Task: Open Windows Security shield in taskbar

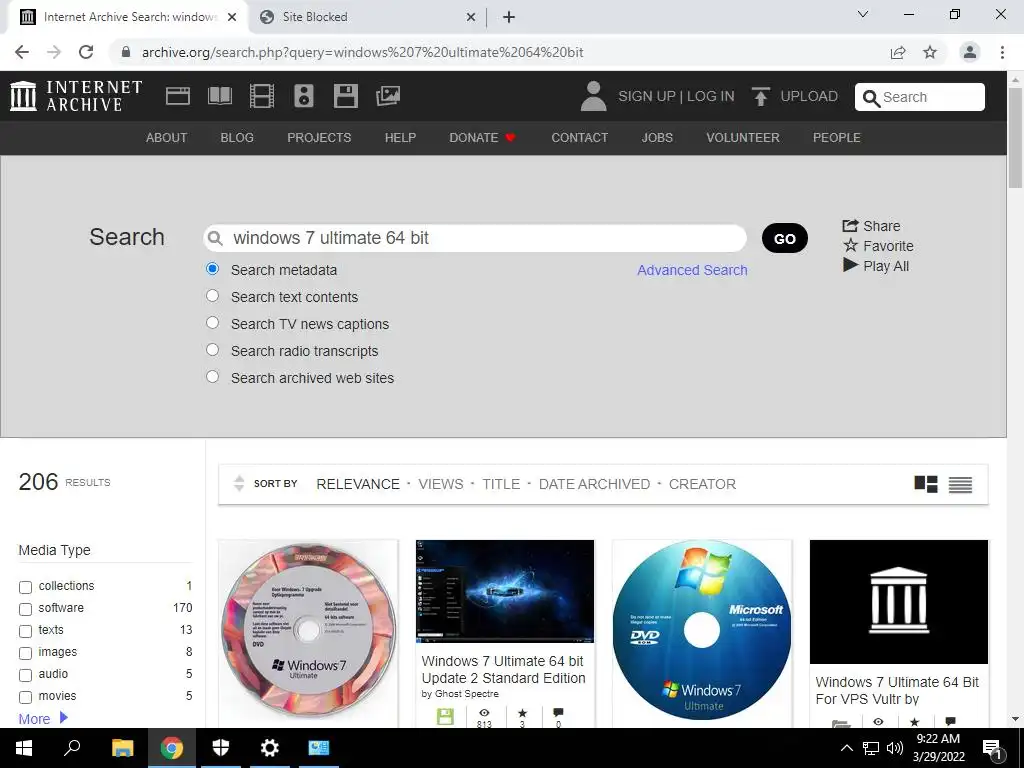Action: coord(221,748)
